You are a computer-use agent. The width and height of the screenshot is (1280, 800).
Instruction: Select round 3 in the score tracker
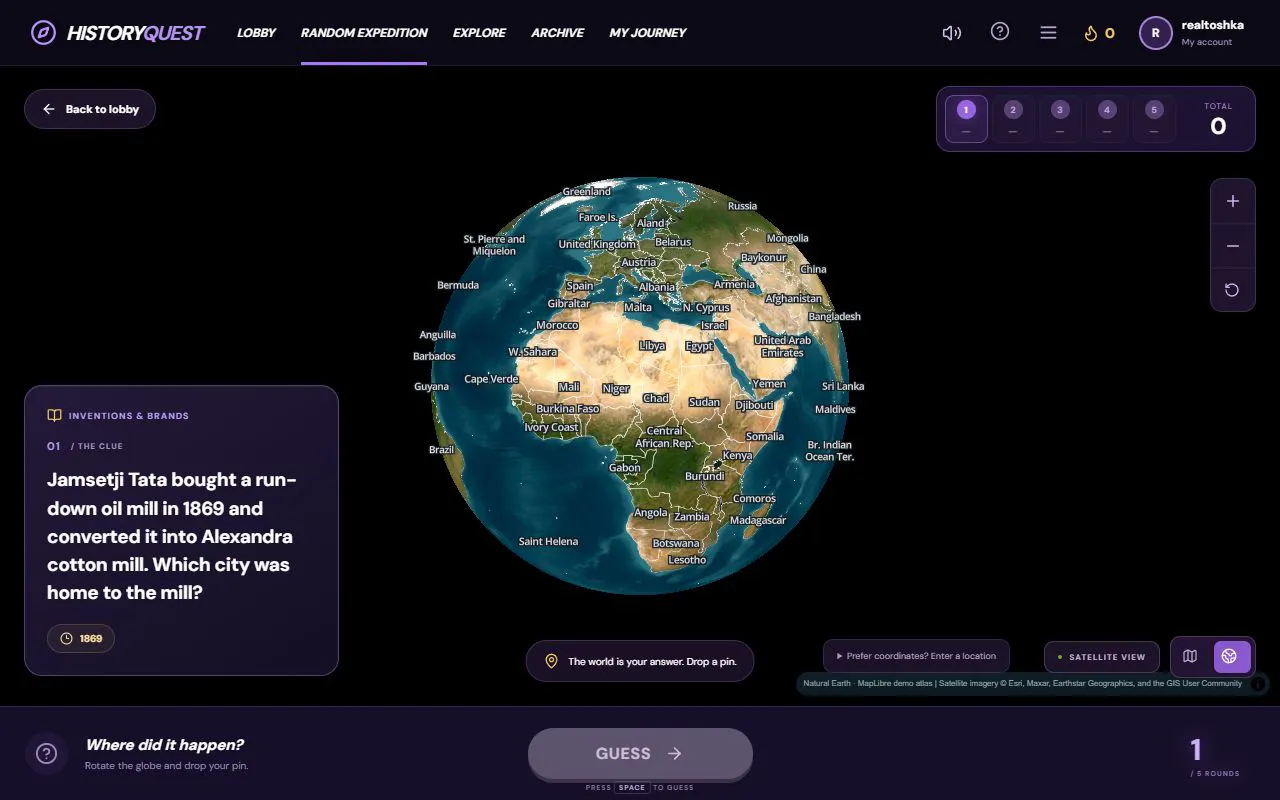pyautogui.click(x=1060, y=119)
